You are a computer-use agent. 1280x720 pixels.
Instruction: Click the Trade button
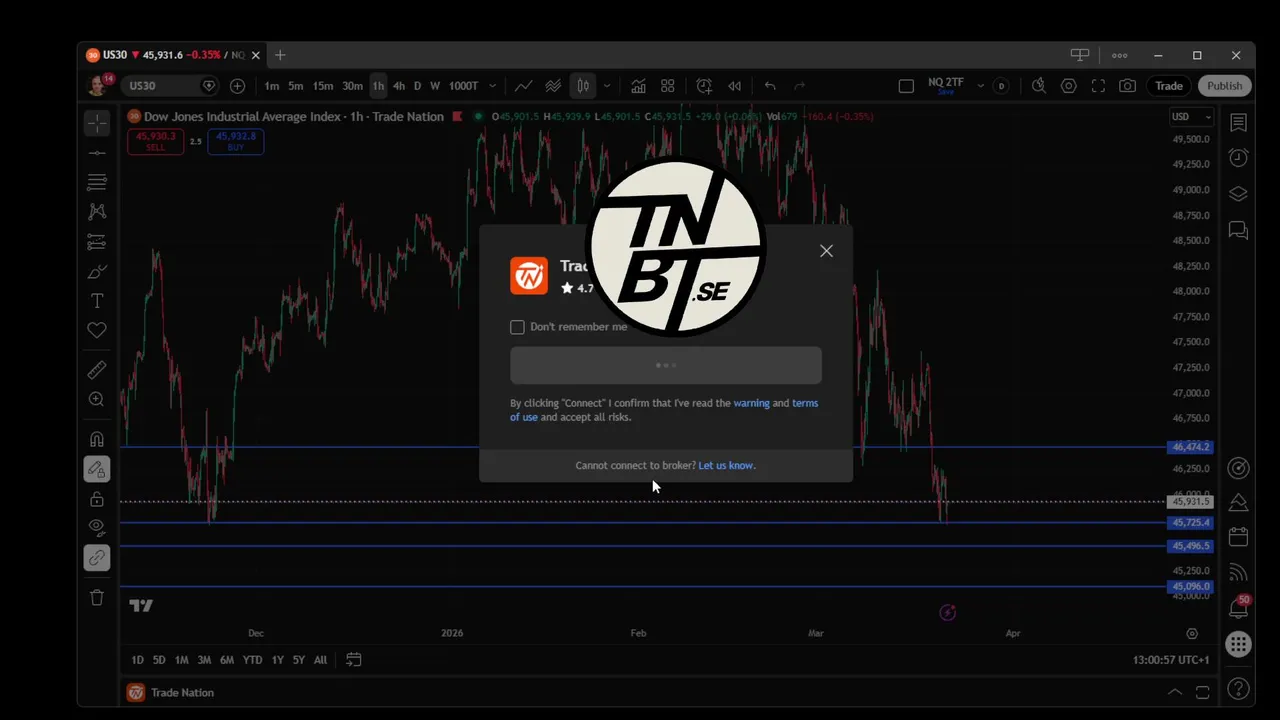coord(1169,86)
